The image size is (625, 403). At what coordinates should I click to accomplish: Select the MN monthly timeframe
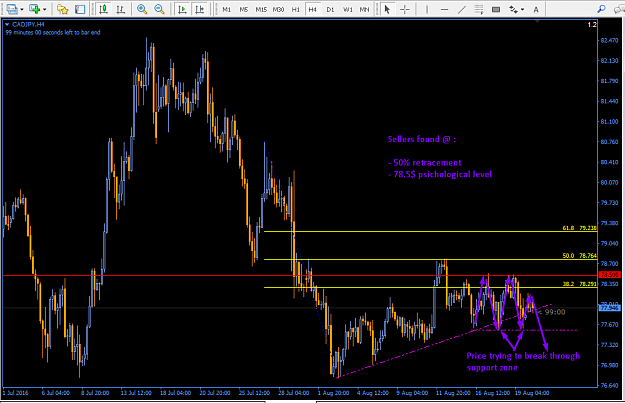point(364,9)
